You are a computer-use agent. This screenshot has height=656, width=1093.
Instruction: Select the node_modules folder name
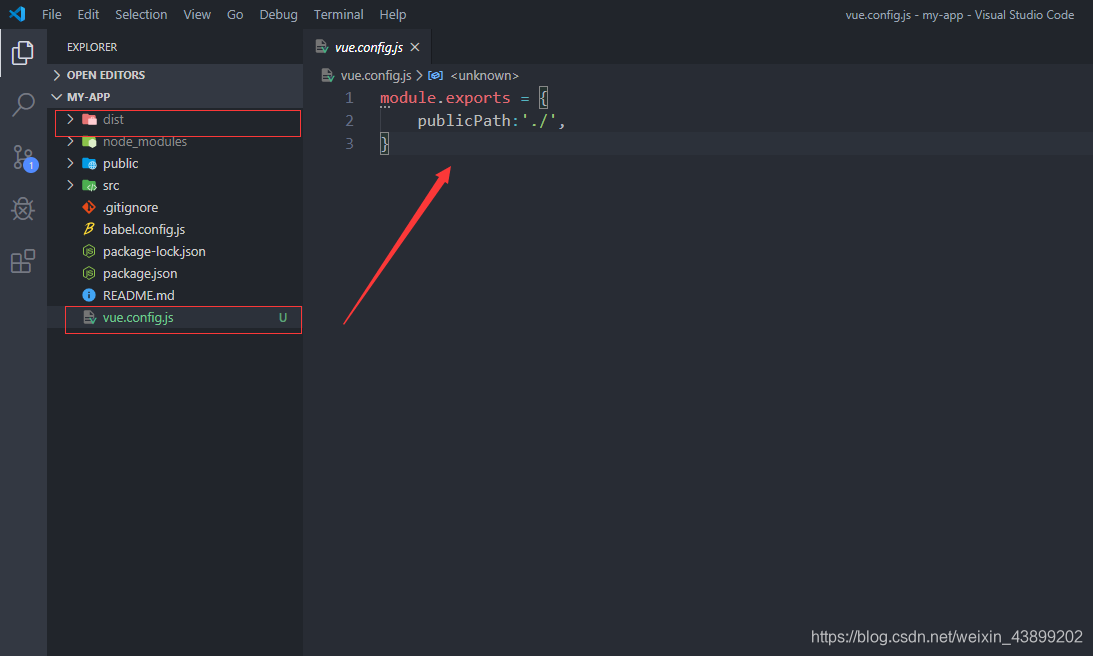pos(145,142)
